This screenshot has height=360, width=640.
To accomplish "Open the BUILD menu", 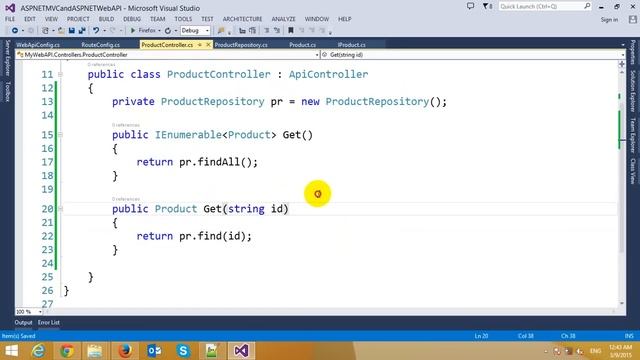I will pyautogui.click(x=106, y=19).
